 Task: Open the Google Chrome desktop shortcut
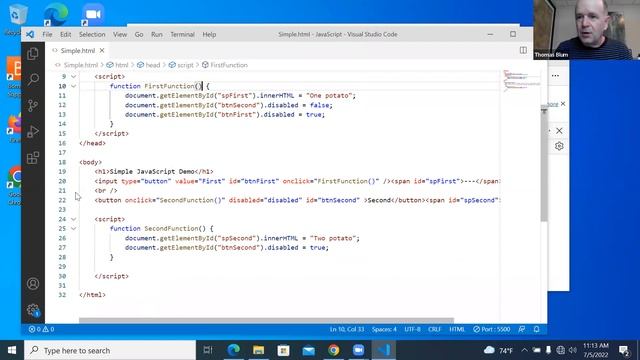point(15,184)
